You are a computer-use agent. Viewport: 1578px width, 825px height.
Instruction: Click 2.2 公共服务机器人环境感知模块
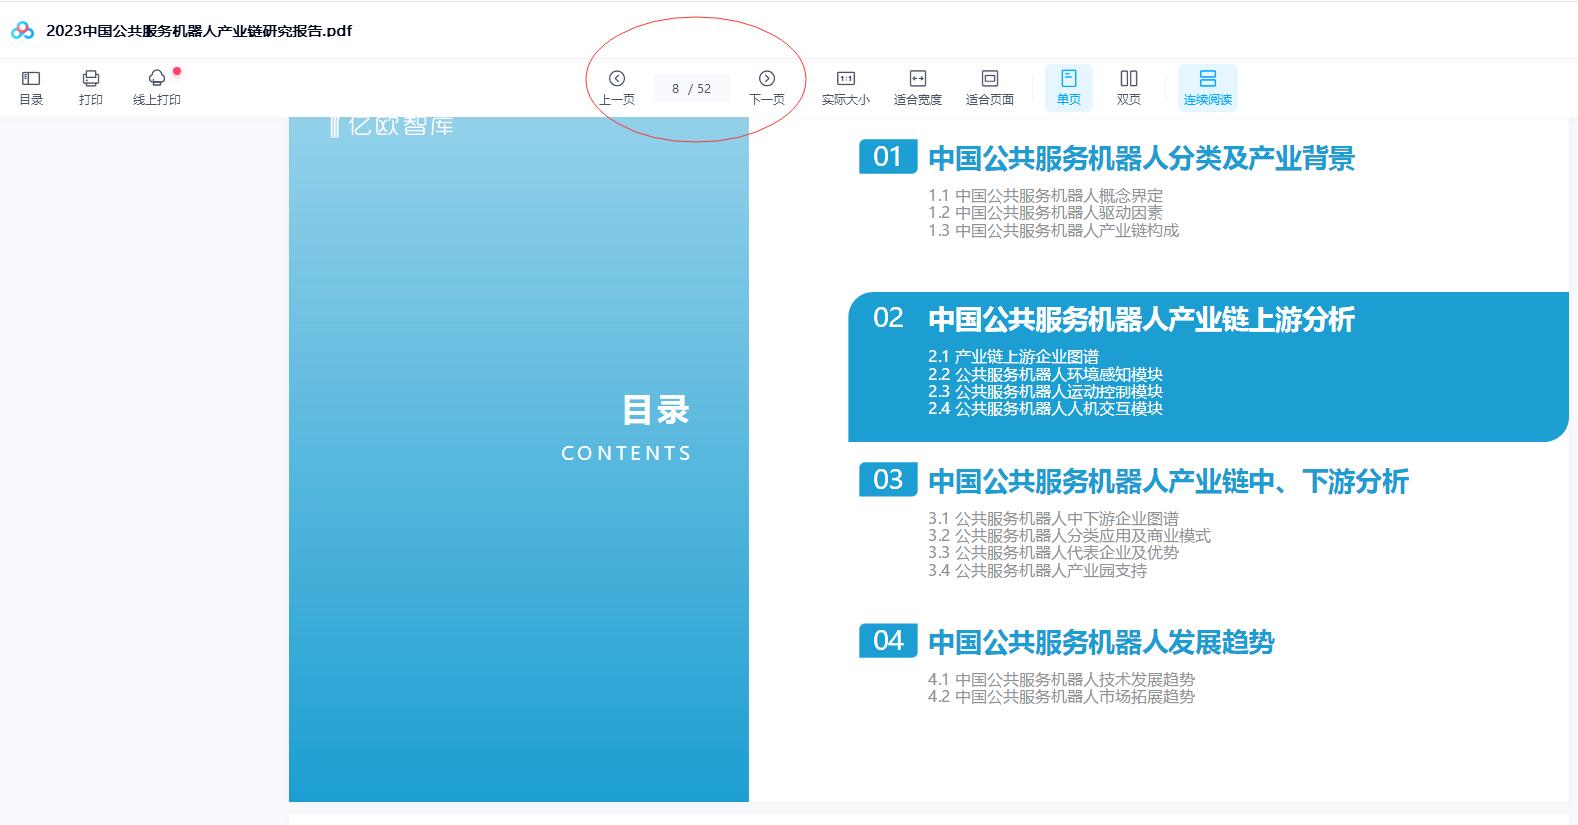click(1045, 375)
